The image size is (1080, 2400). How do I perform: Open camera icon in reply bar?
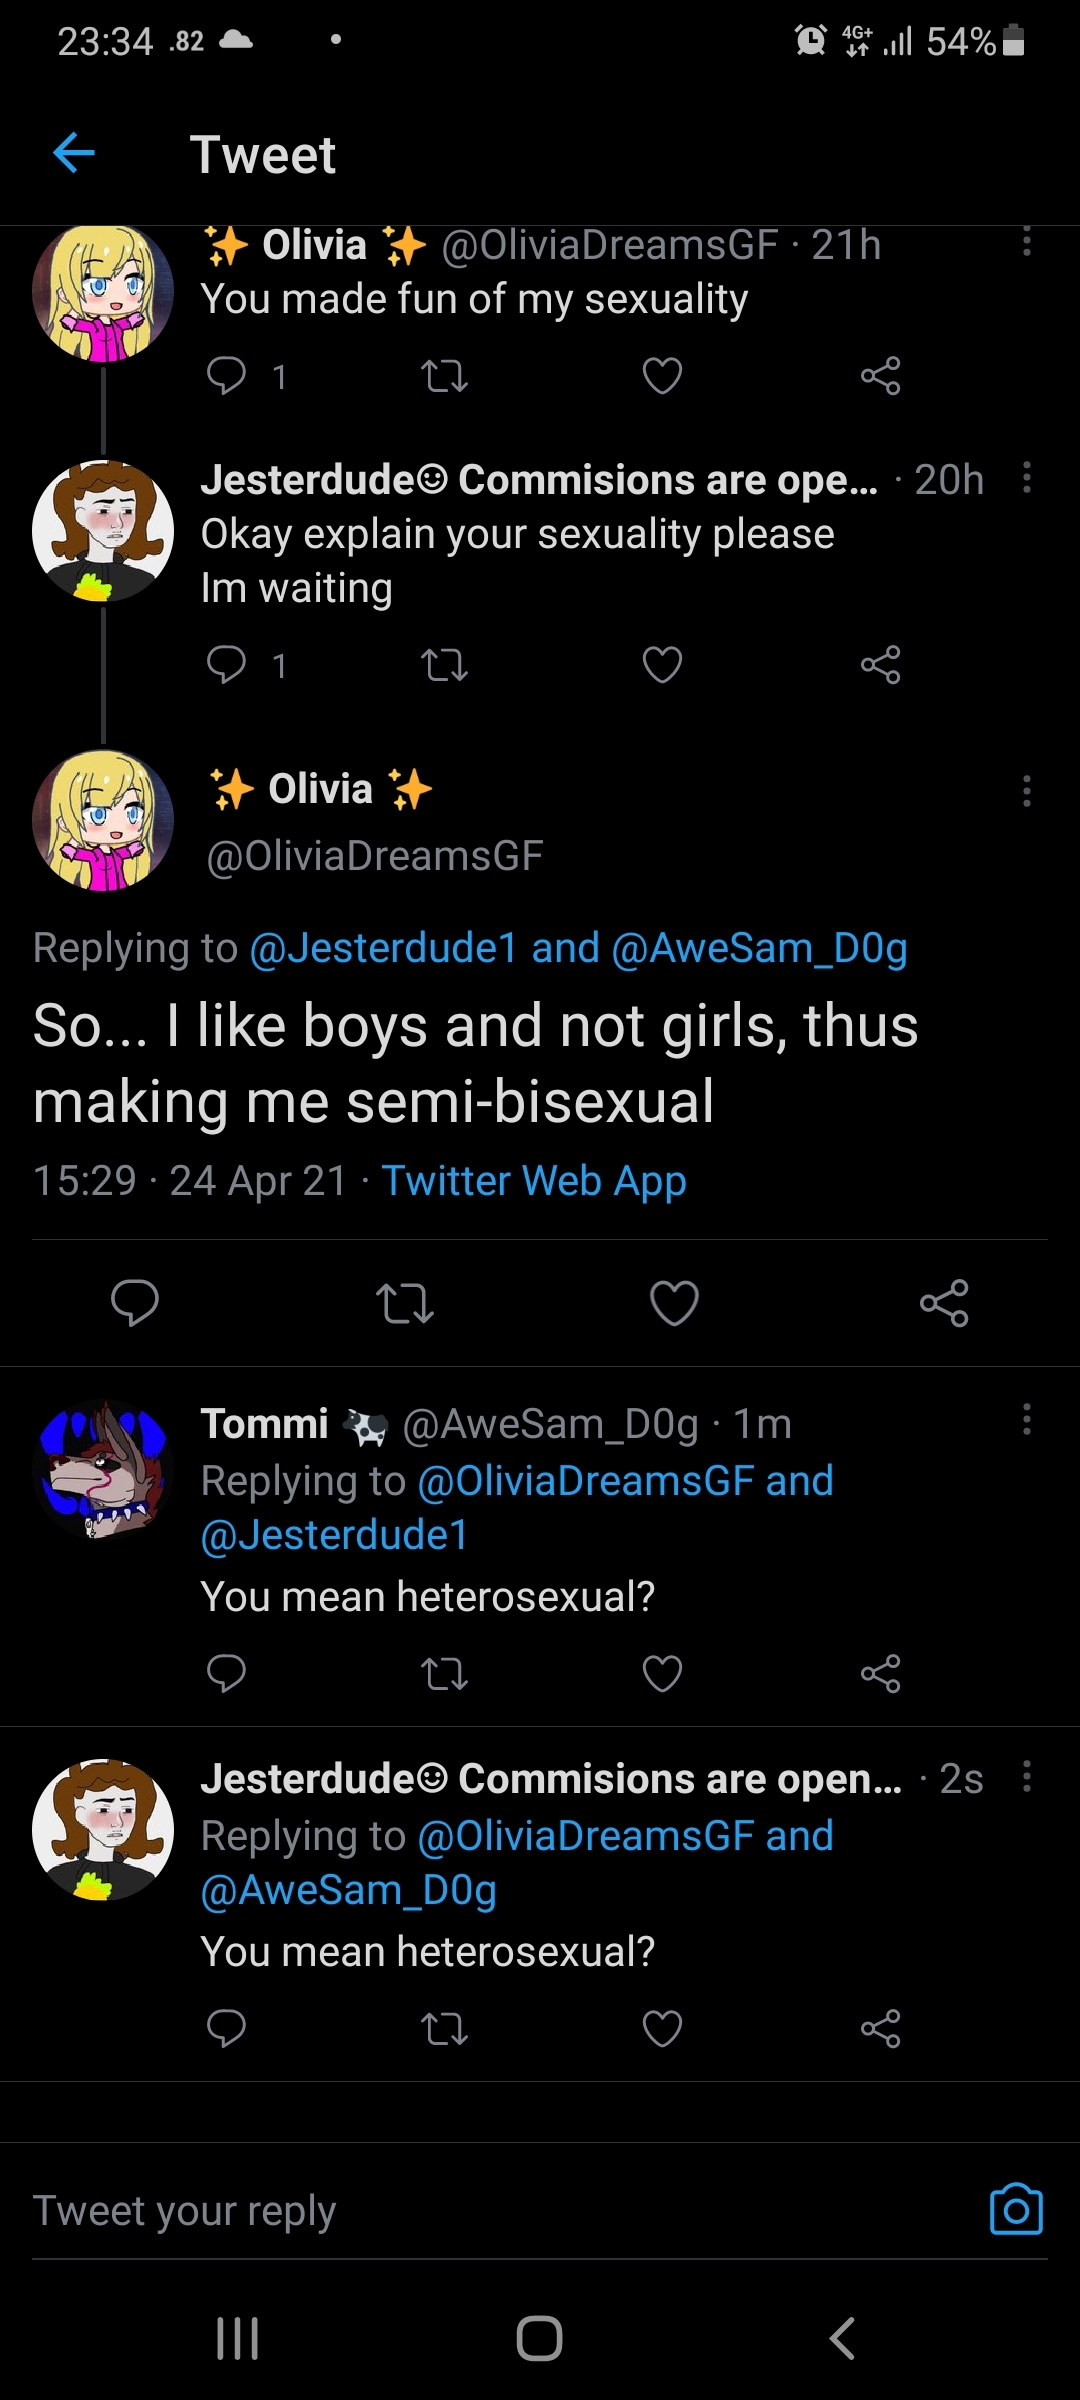point(1016,2208)
